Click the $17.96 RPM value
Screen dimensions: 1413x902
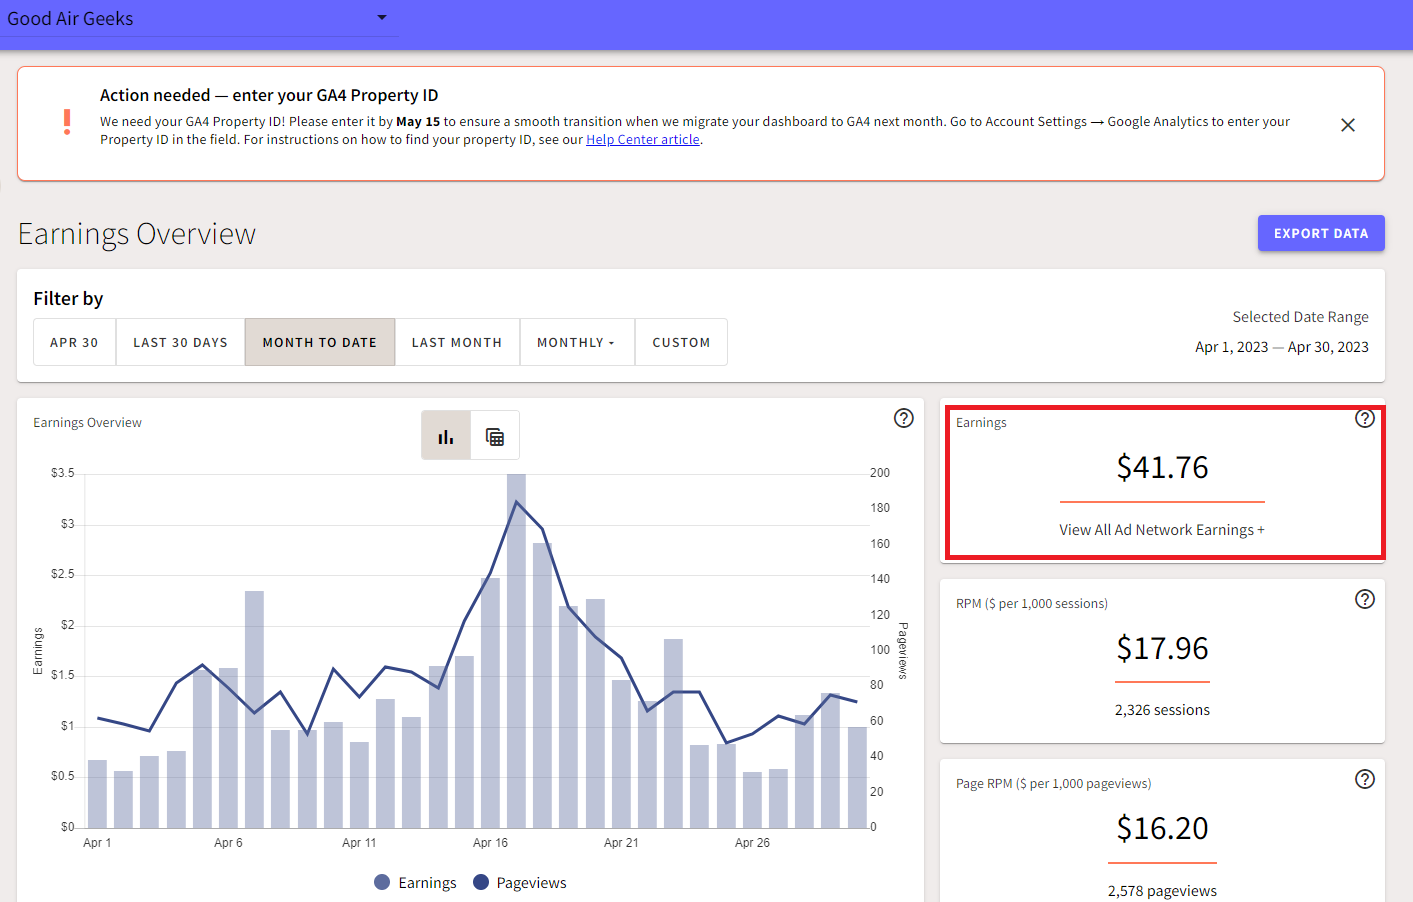click(1162, 648)
